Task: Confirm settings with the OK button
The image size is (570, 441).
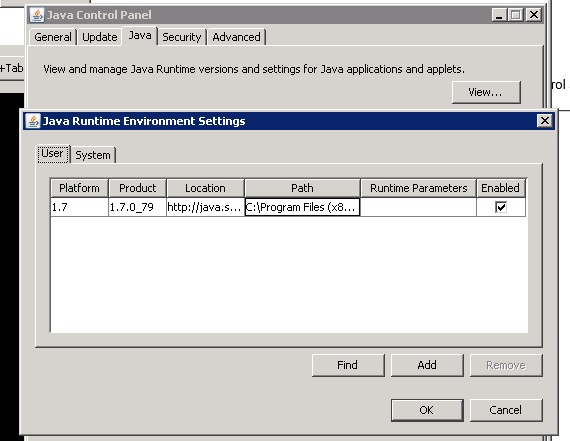Action: (427, 410)
